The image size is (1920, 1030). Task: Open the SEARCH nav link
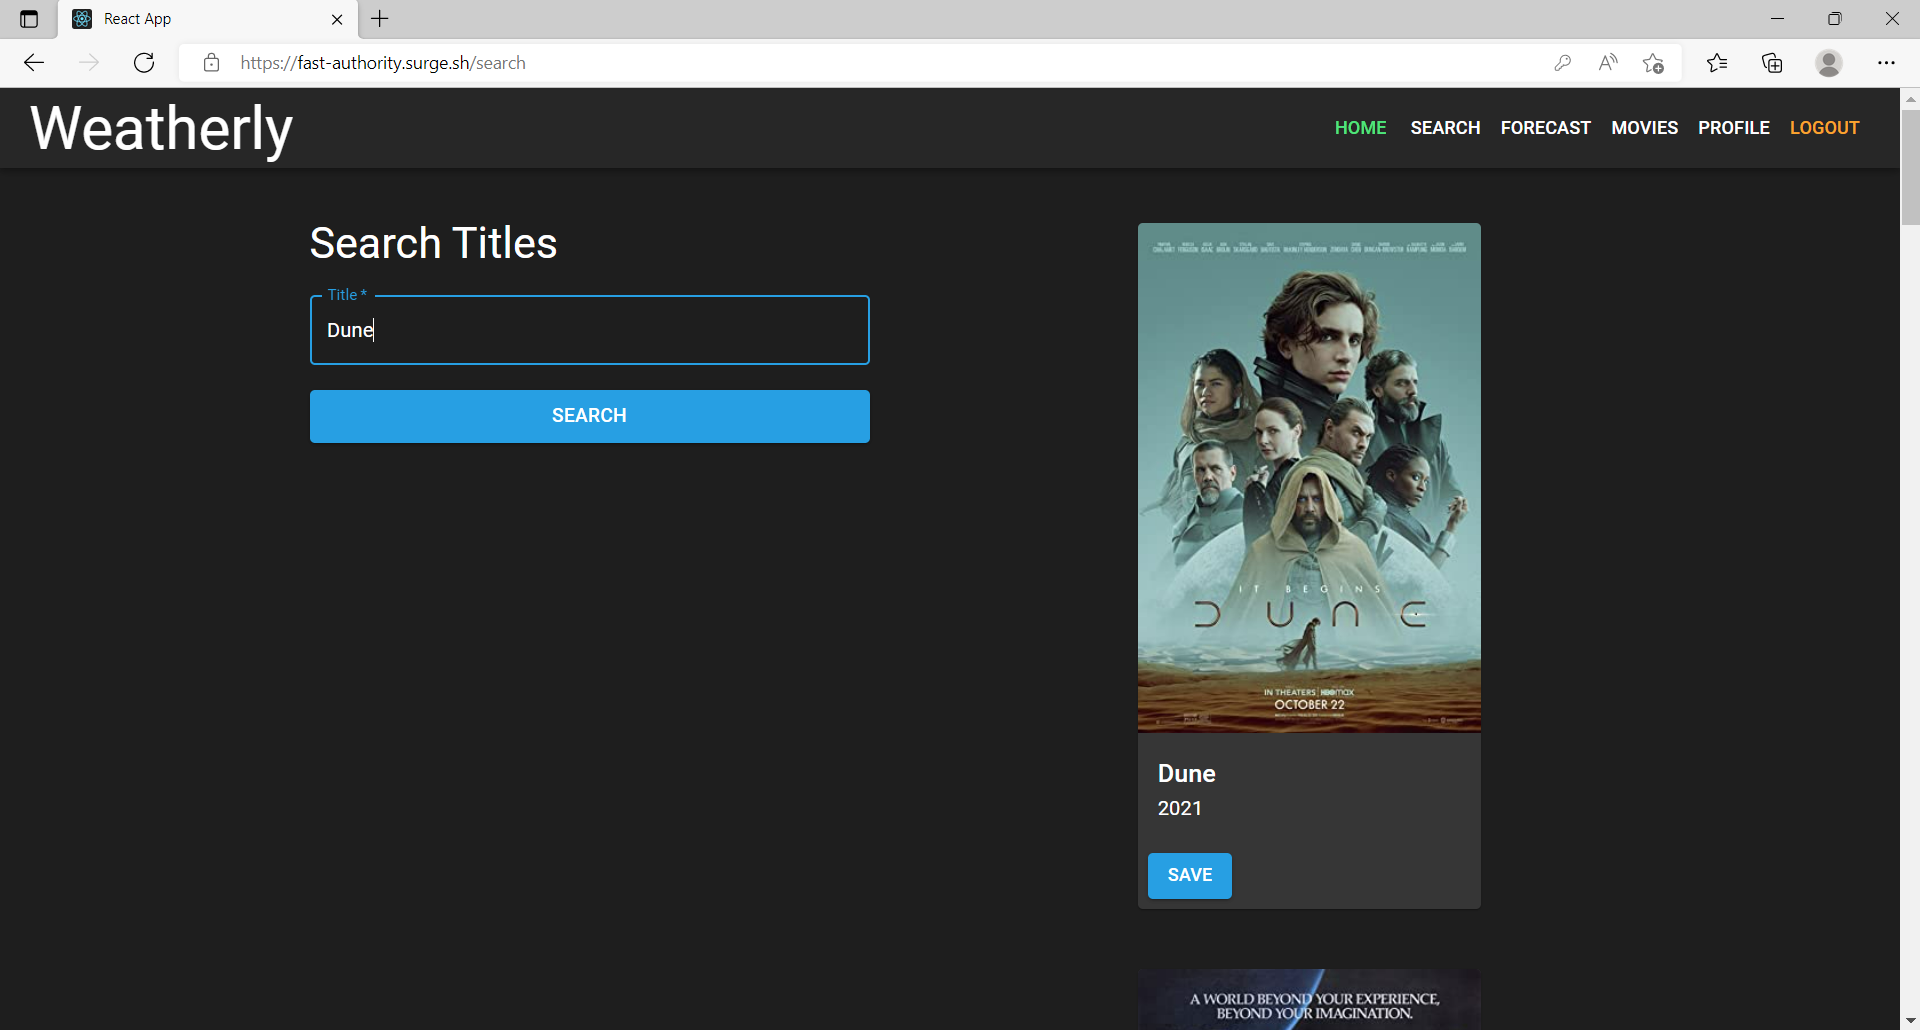click(x=1445, y=128)
